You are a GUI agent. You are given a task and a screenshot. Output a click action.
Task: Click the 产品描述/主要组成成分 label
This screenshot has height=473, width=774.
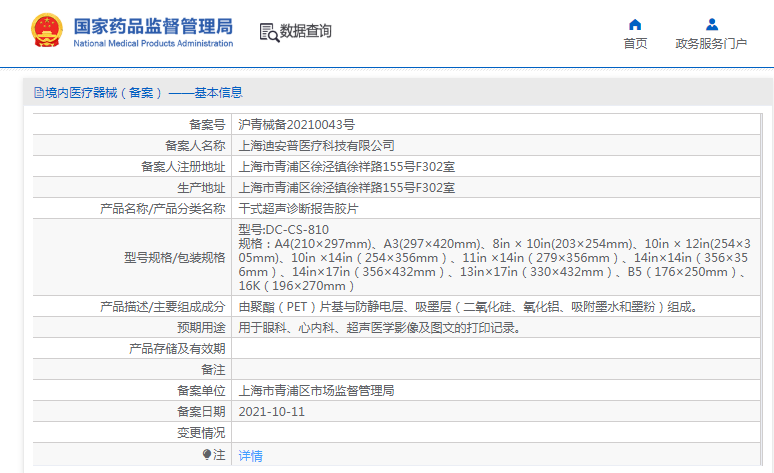(x=162, y=307)
